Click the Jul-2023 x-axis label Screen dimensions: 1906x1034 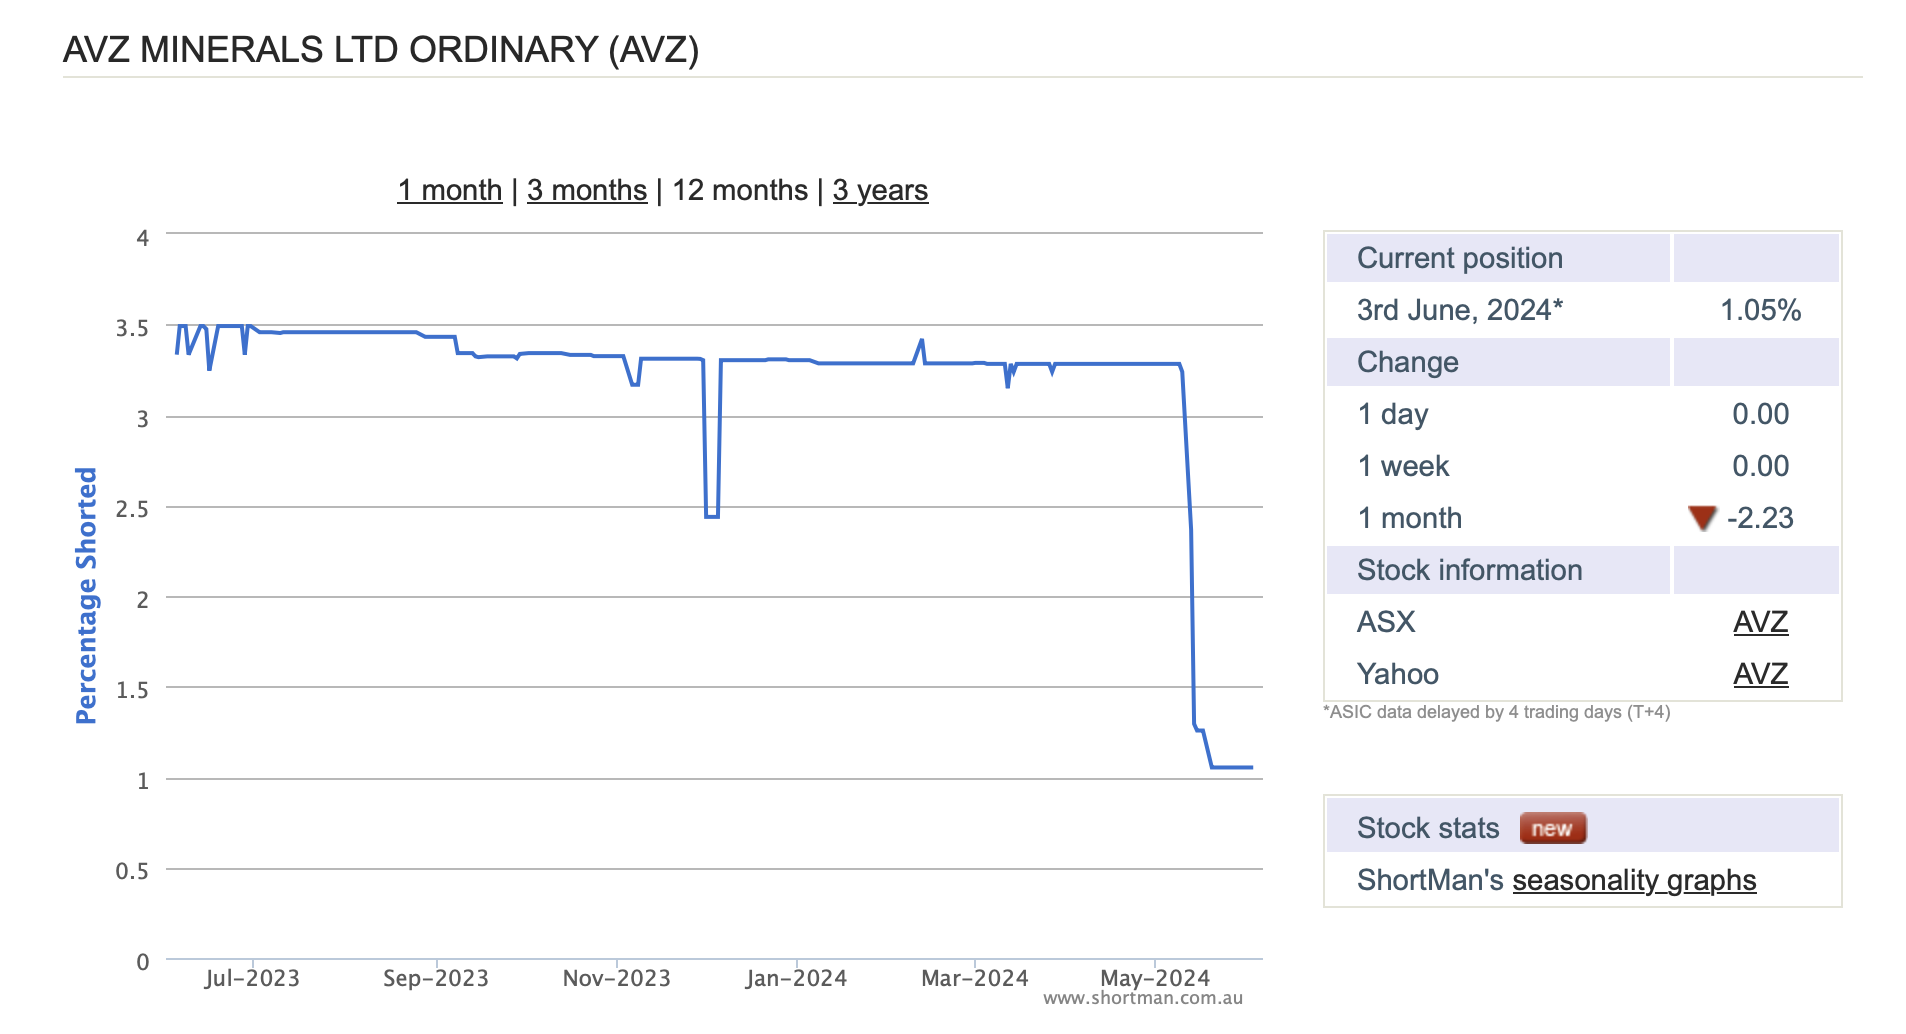coord(252,978)
